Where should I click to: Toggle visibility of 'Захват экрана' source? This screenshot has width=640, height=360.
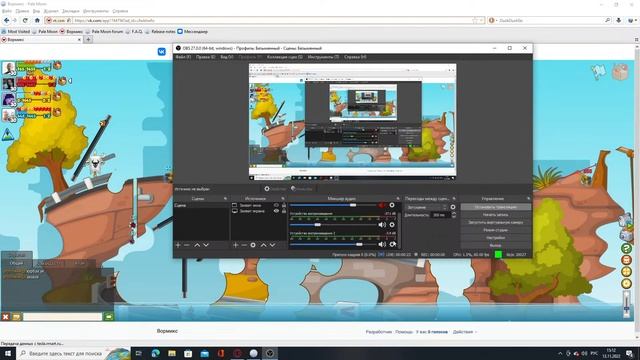tap(276, 211)
